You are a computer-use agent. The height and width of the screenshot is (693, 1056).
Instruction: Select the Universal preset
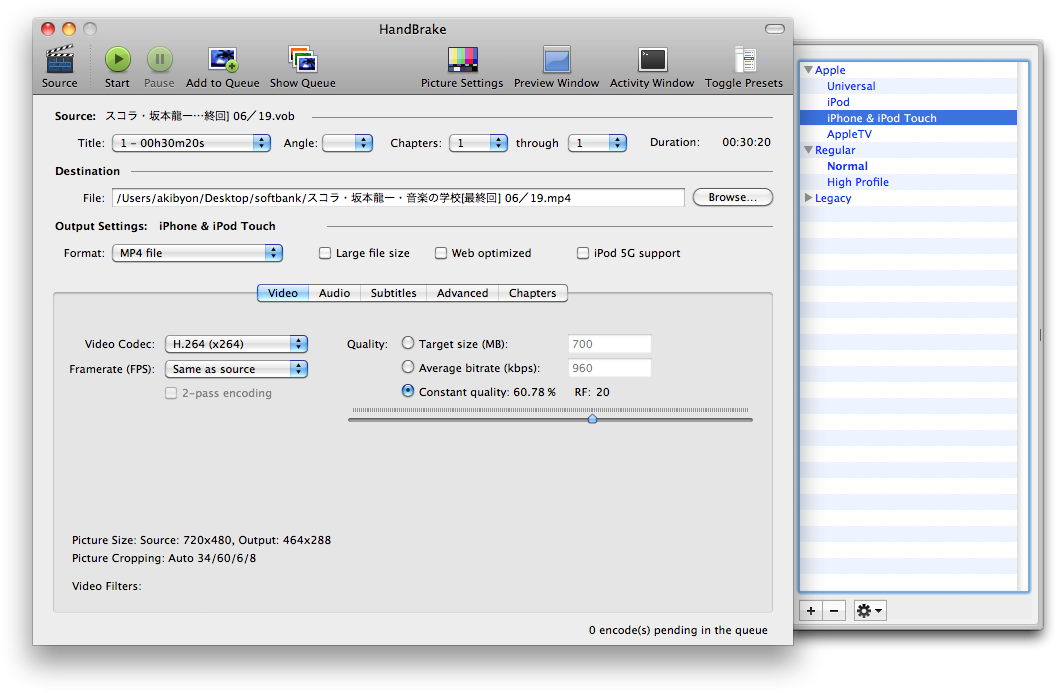[851, 86]
